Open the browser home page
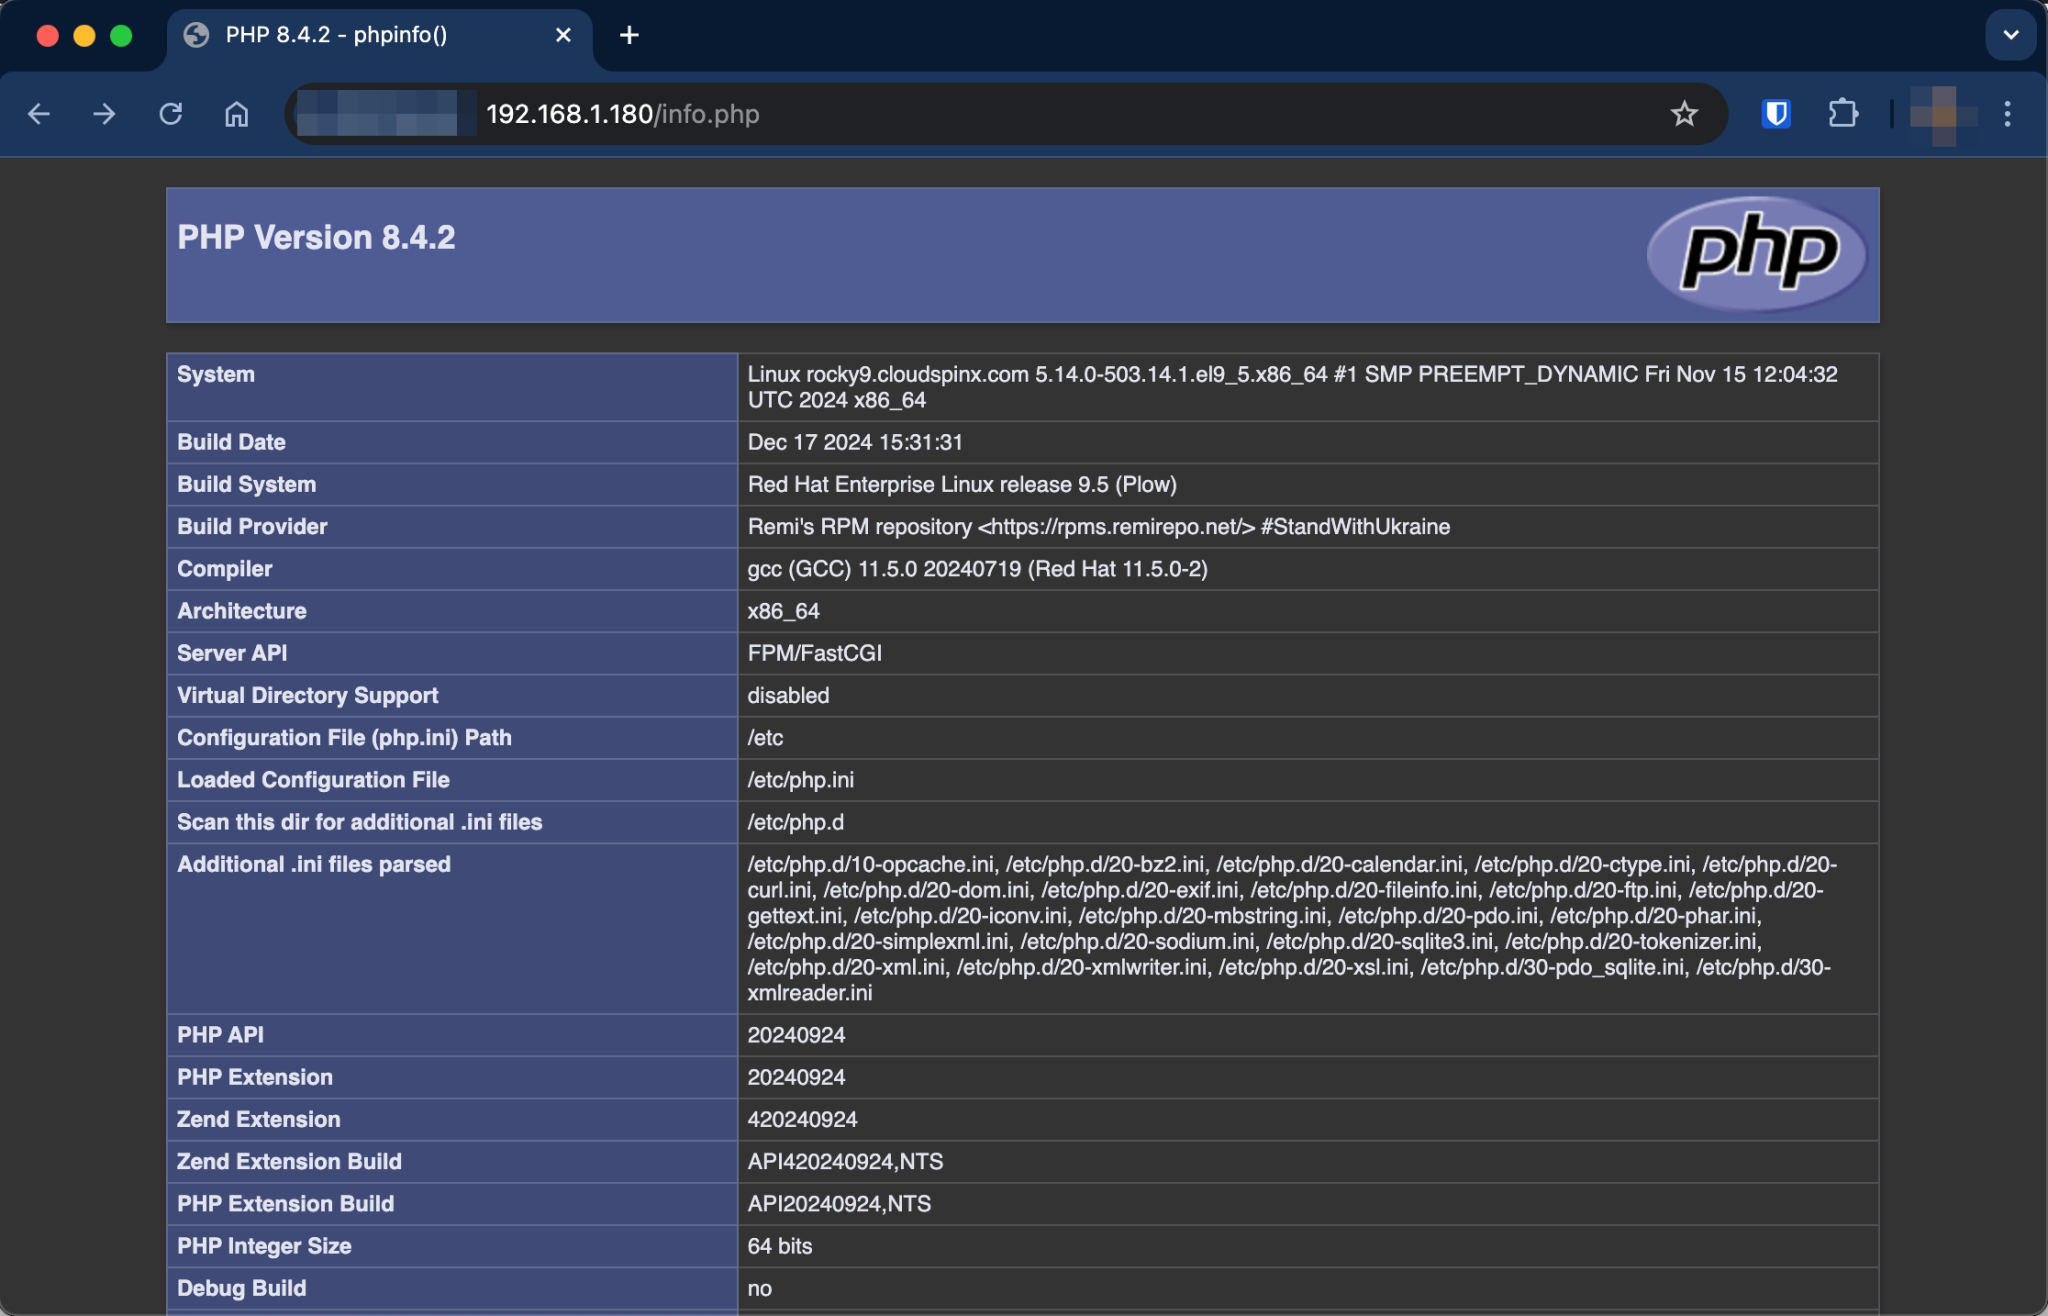The width and height of the screenshot is (2048, 1316). [x=236, y=113]
